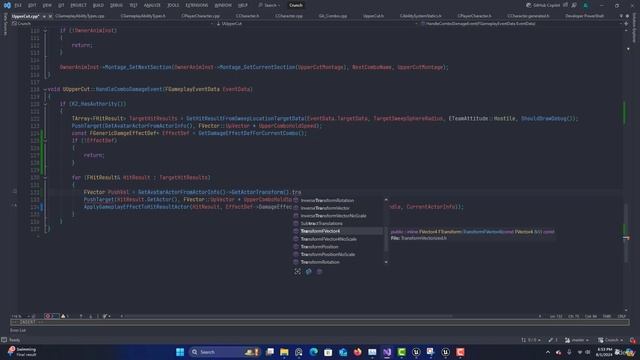Screen dimensions: 640x360
Task: Toggle second IntelliSense filter icon
Action: pyautogui.click(x=309, y=271)
